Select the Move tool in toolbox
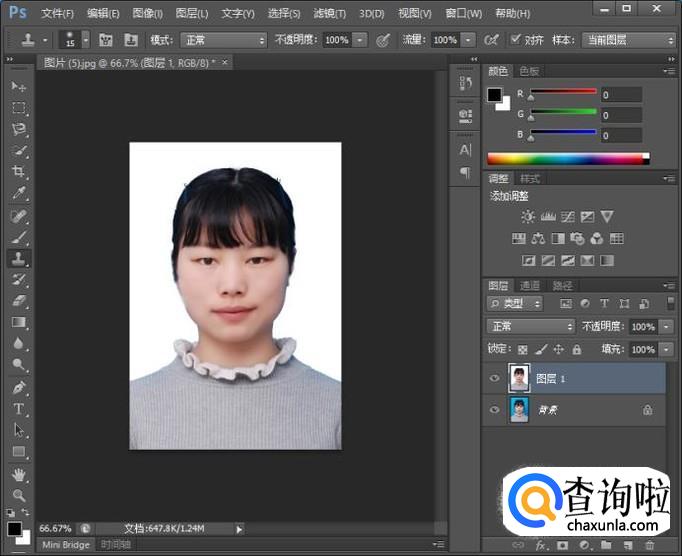Viewport: 682px width, 556px height. pos(19,86)
